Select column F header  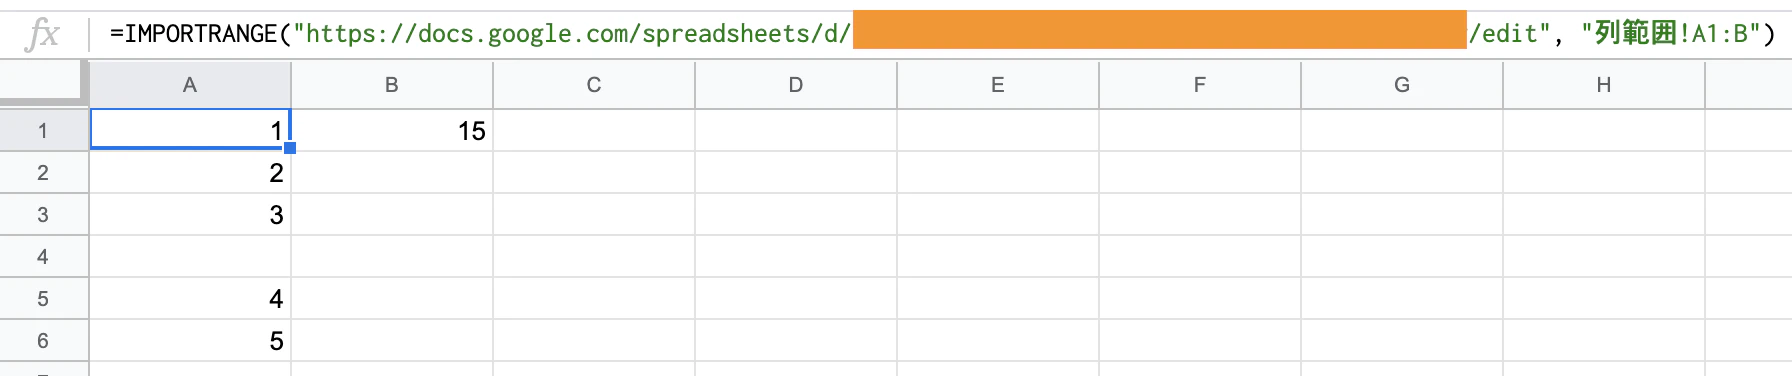(1200, 85)
